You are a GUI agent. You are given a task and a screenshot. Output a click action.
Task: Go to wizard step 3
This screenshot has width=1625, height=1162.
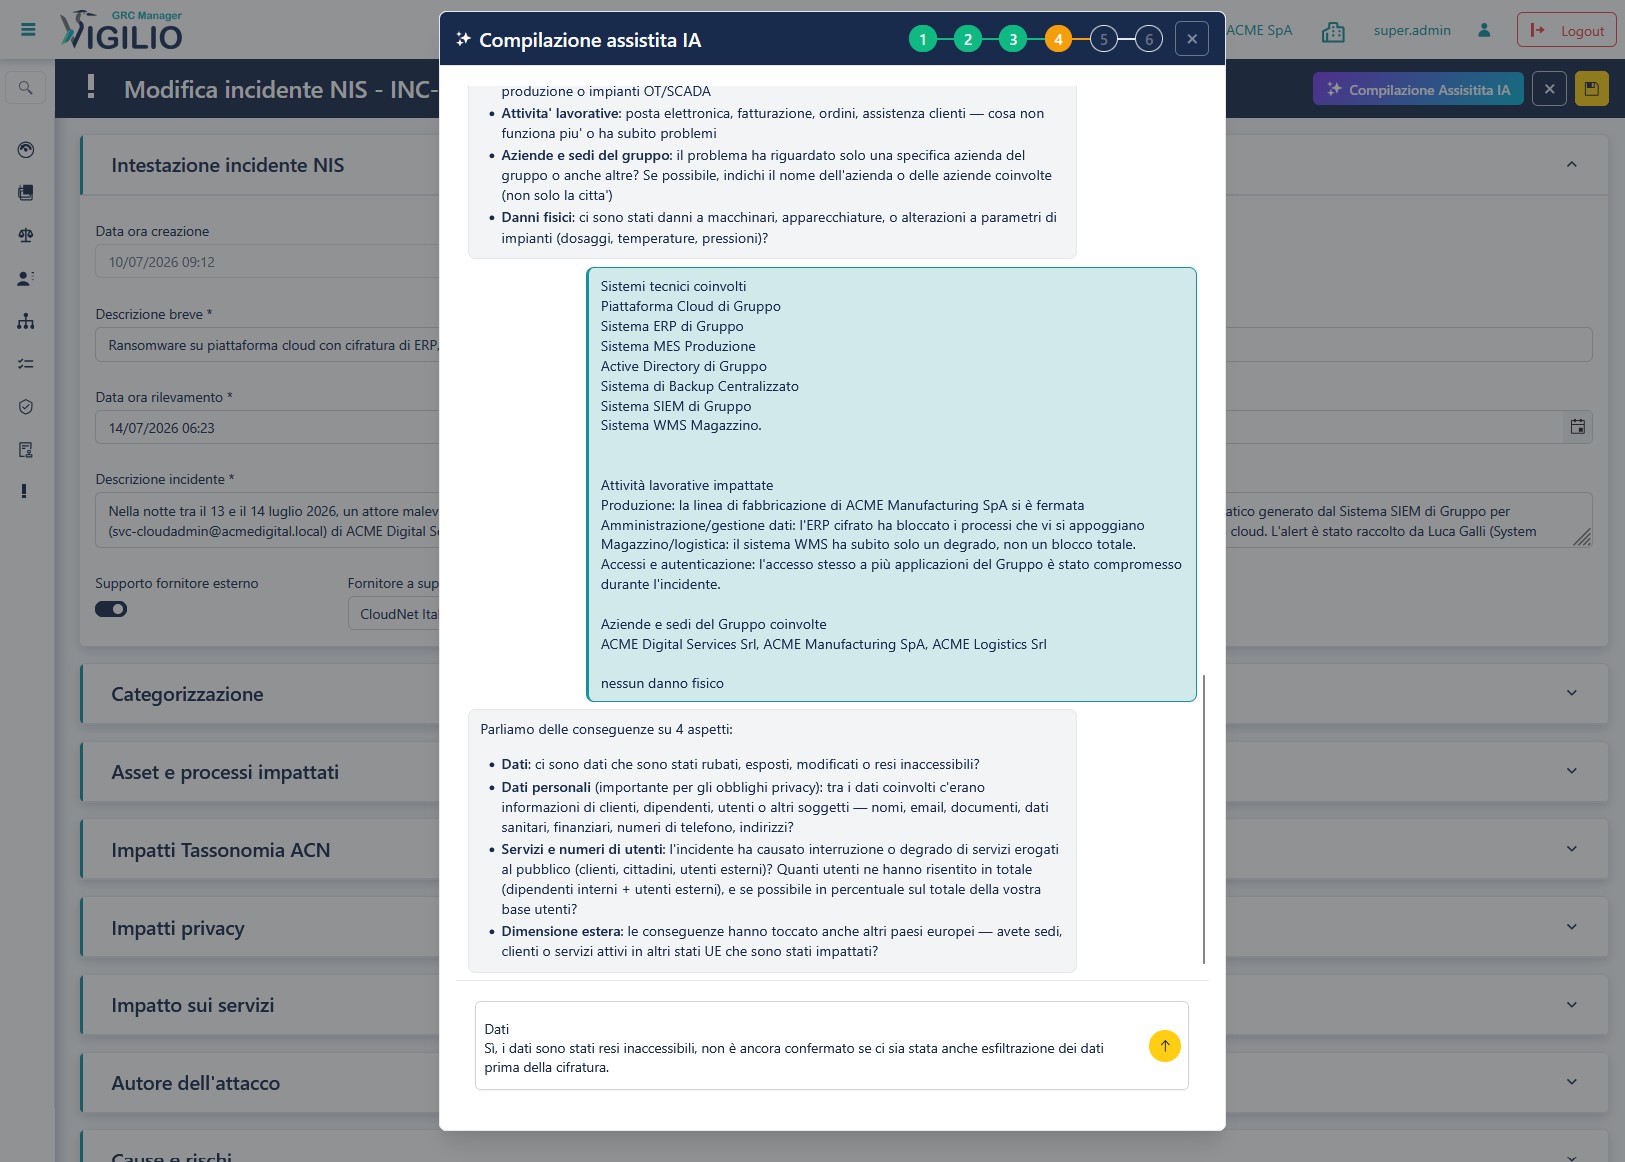tap(1013, 39)
